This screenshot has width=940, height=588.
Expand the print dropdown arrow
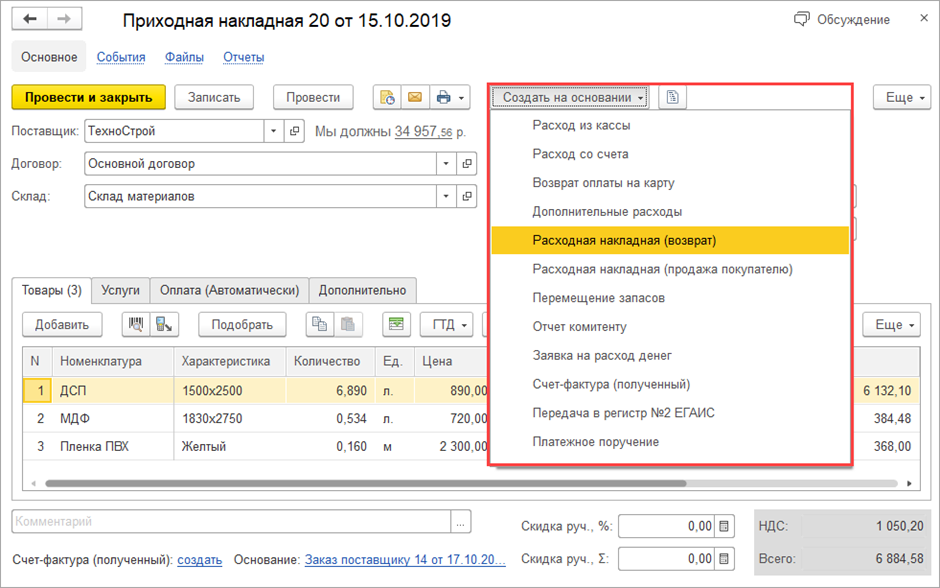[x=462, y=98]
